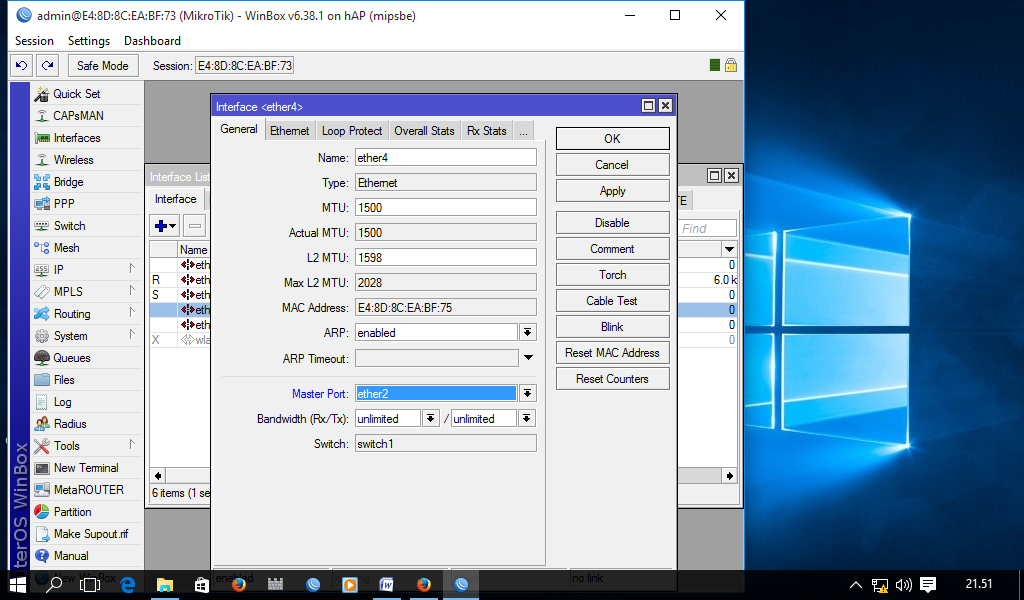Click the Find box in Interface List
This screenshot has height=600, width=1024.
point(707,228)
